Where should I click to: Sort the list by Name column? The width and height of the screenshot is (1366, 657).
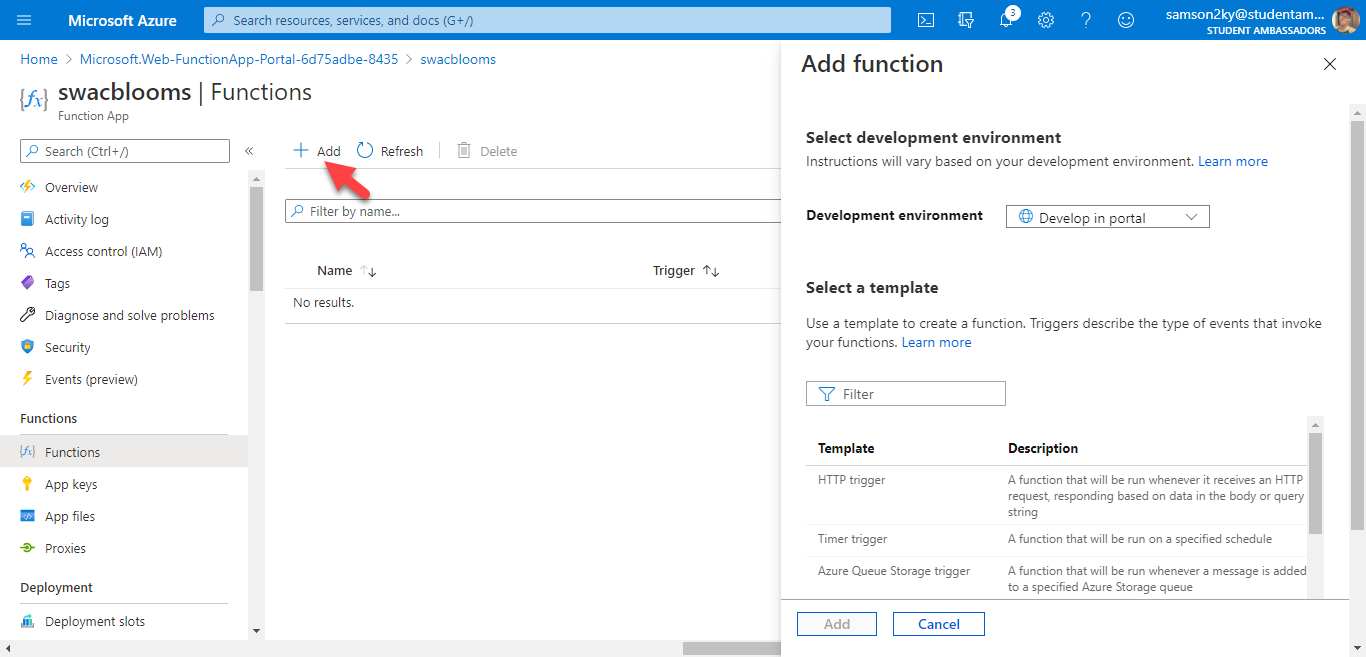point(346,271)
